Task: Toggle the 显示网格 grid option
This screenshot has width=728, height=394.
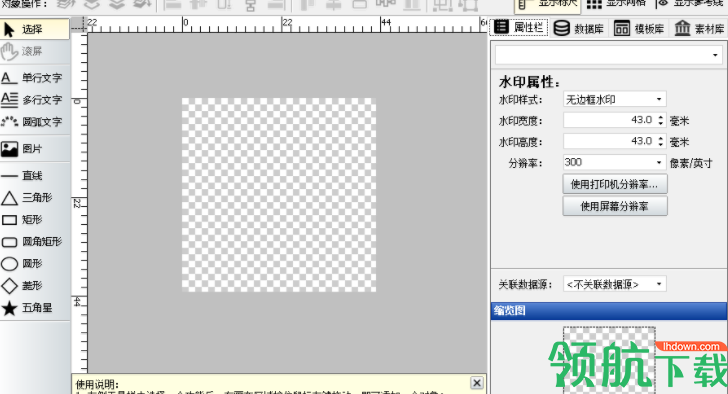Action: (616, 4)
